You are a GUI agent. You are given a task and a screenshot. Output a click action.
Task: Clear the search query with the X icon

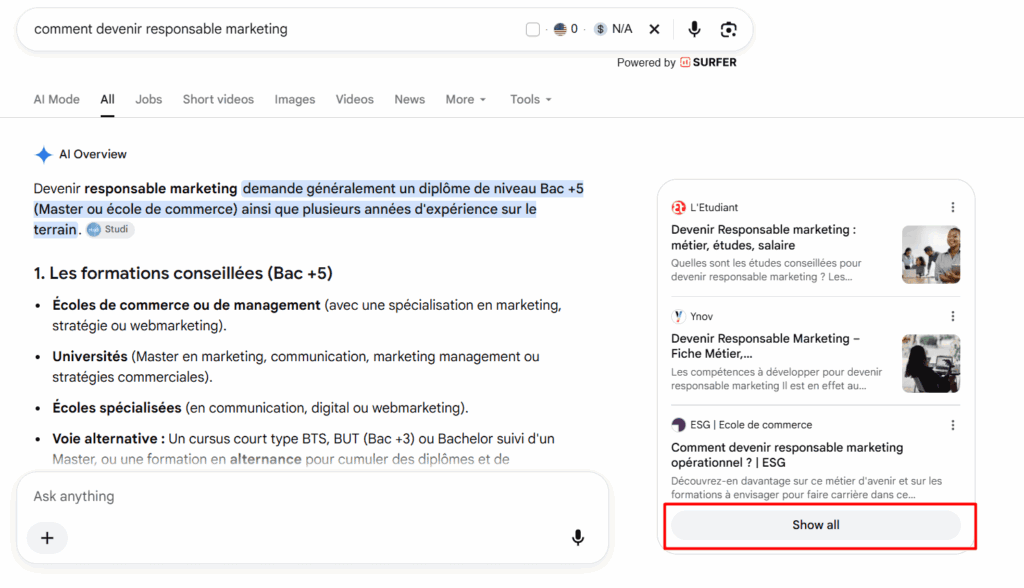654,29
